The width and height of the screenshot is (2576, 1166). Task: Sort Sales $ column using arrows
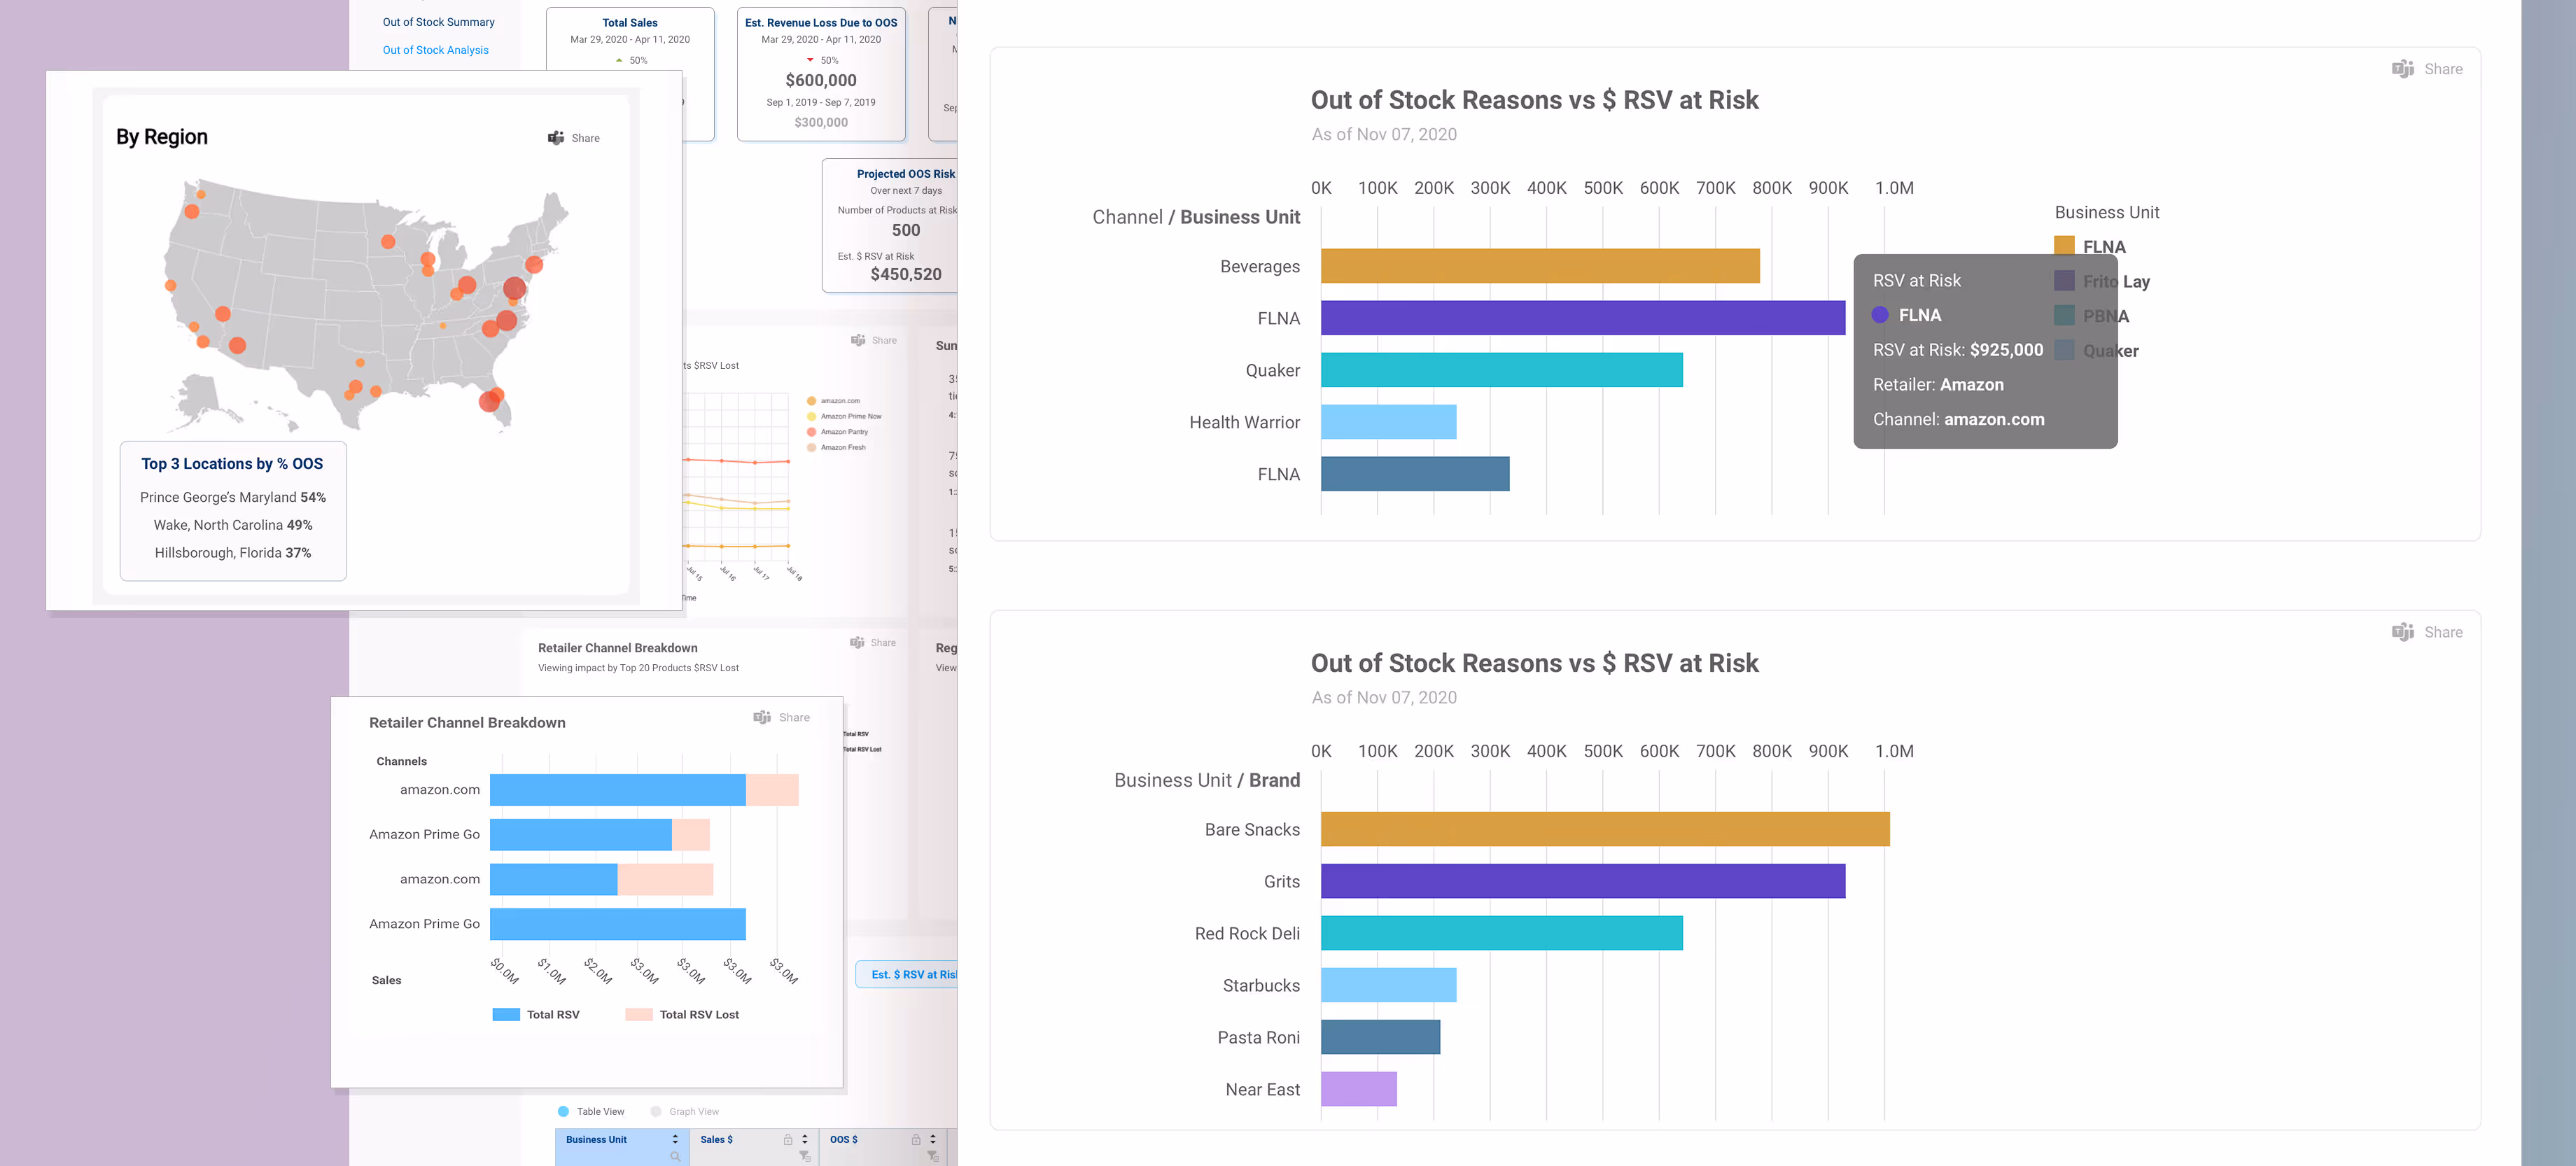tap(805, 1139)
